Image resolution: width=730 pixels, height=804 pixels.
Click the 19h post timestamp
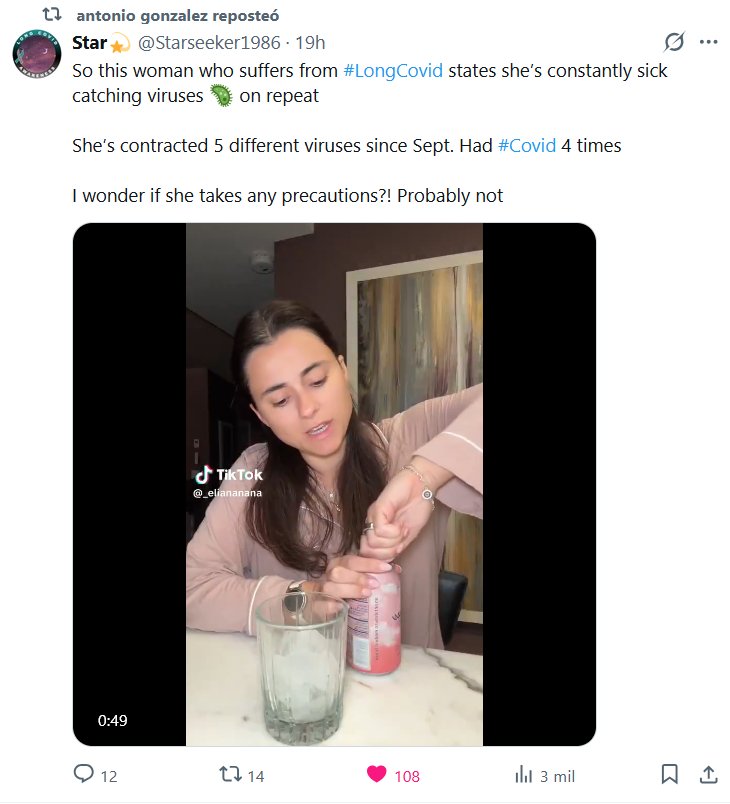pos(309,43)
